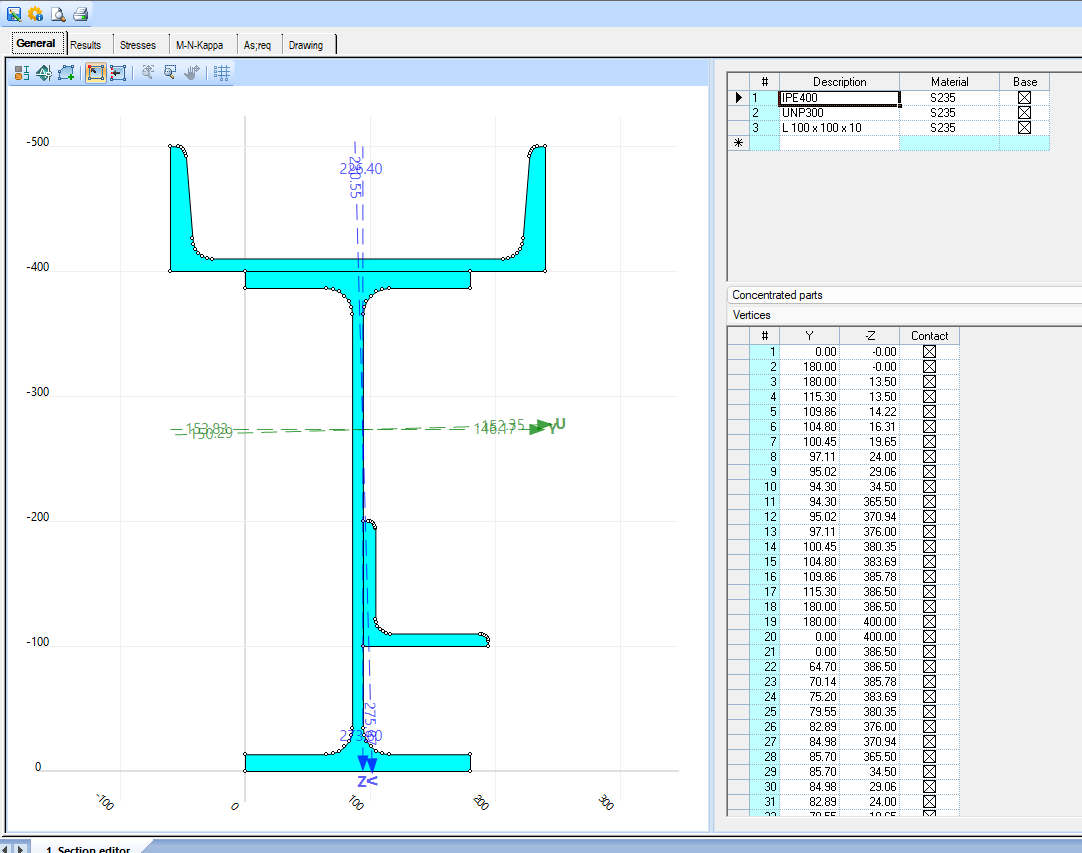Click the Material column header
Image resolution: width=1082 pixels, height=853 pixels.
pyautogui.click(x=950, y=81)
